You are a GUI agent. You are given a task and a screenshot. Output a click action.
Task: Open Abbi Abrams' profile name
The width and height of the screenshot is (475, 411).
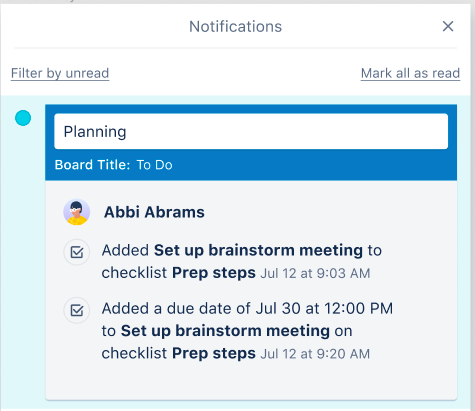click(x=154, y=212)
